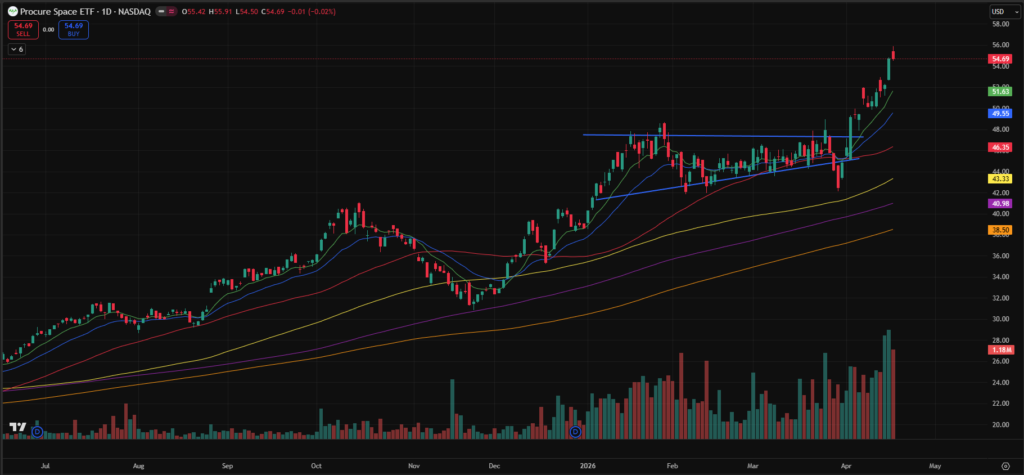Open the USD currency dropdown

pyautogui.click(x=1000, y=11)
